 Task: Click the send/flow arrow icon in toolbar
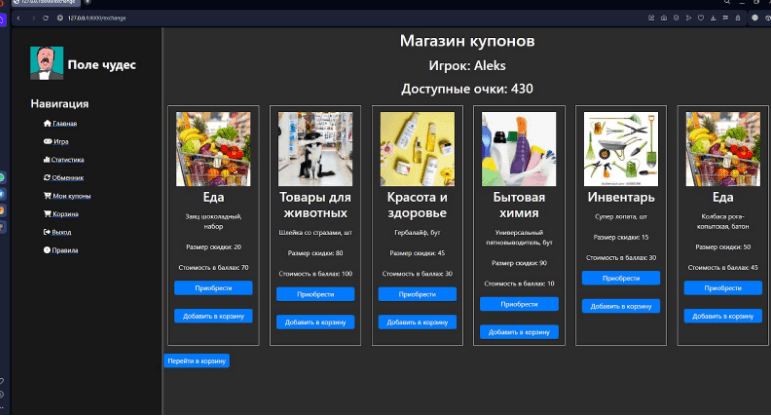(x=688, y=18)
